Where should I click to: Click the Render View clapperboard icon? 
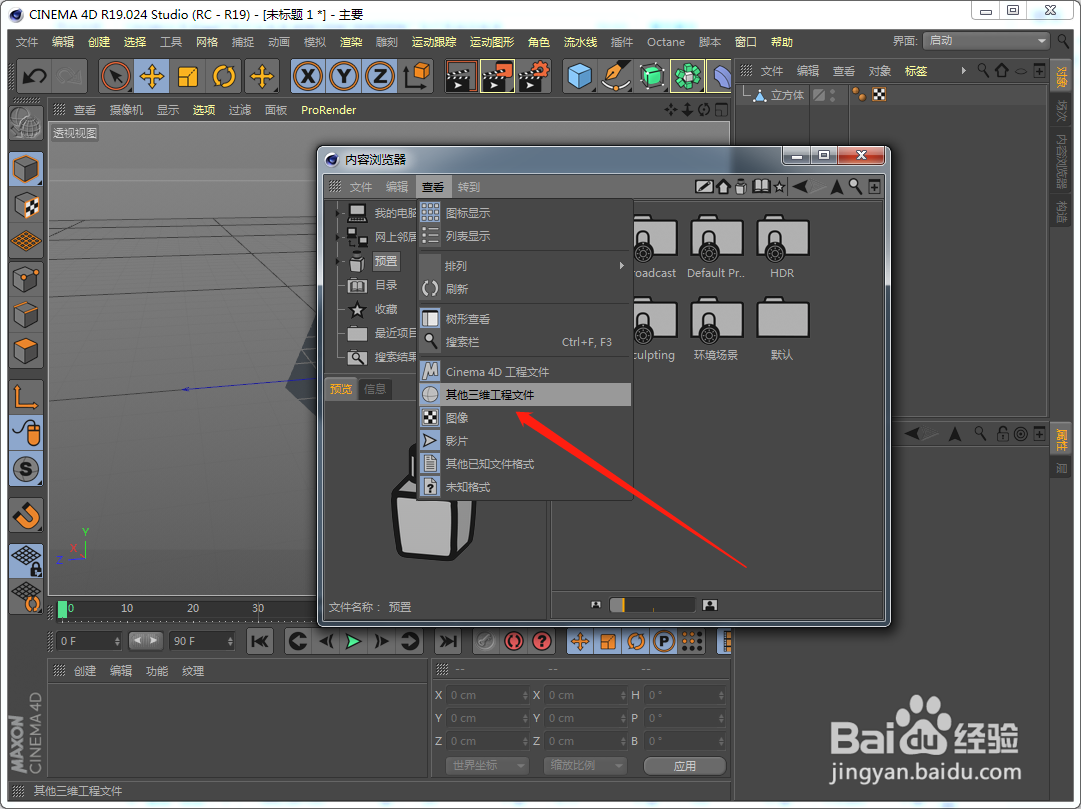(462, 76)
